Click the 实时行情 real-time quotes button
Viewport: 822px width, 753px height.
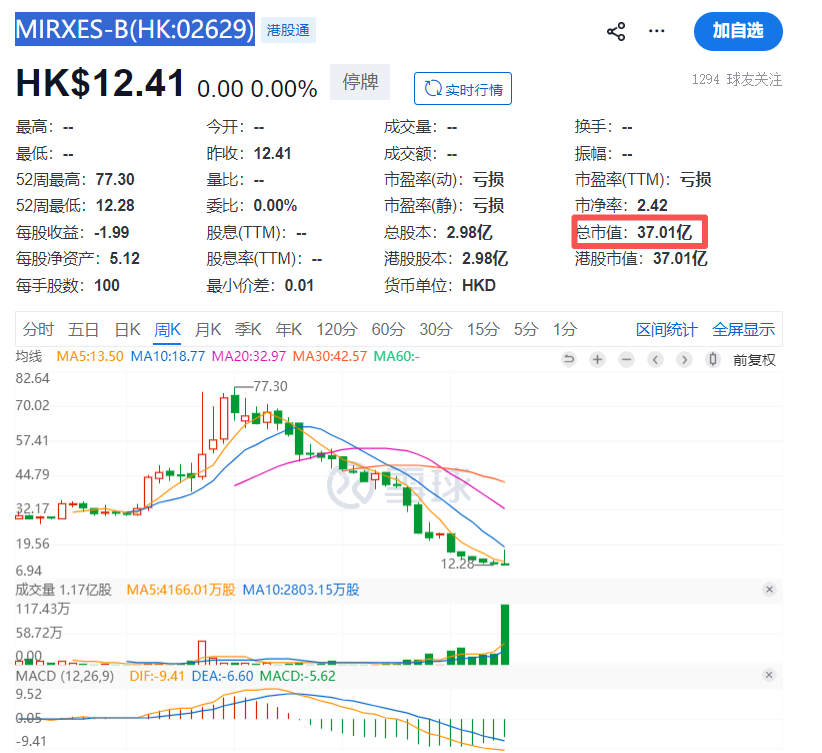(463, 89)
